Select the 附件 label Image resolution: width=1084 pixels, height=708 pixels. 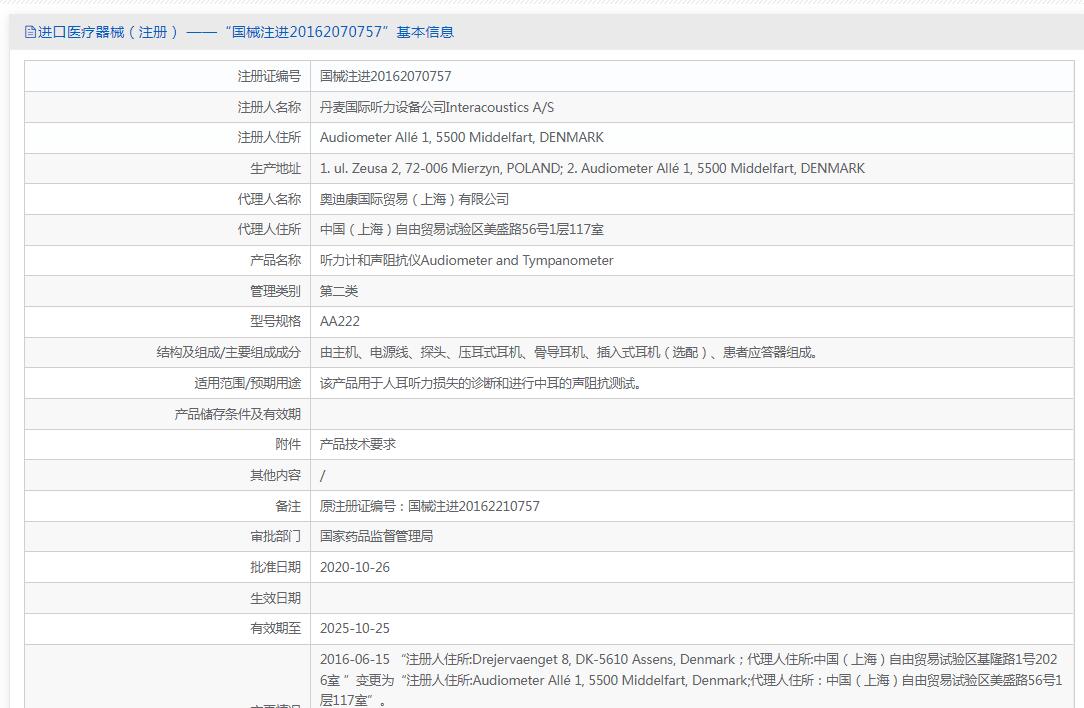click(288, 445)
